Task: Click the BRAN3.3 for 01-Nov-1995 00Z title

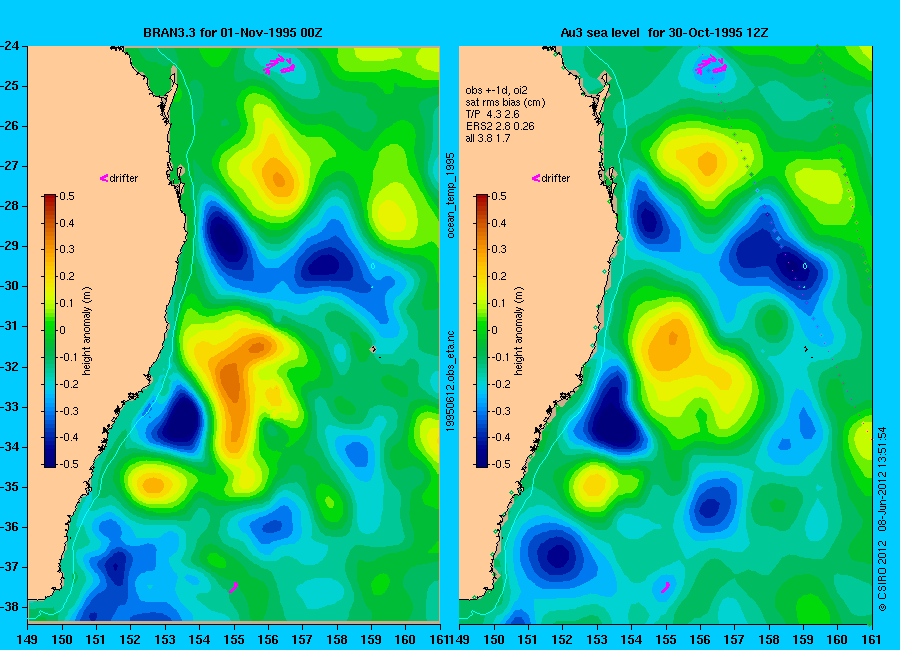Action: [x=232, y=33]
